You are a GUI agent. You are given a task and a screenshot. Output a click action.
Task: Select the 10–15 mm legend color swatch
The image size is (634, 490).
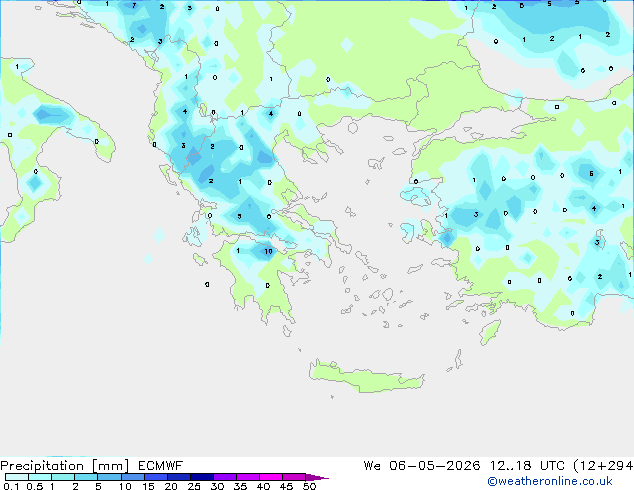pos(132,477)
